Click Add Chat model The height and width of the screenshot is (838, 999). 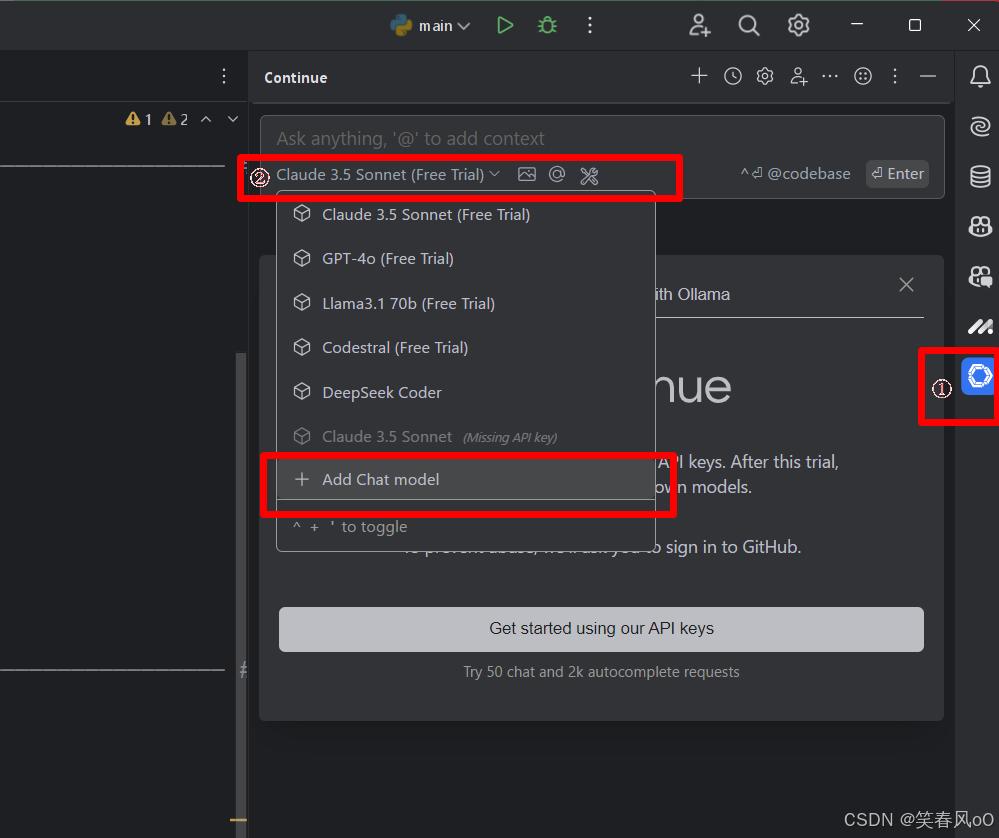(466, 479)
